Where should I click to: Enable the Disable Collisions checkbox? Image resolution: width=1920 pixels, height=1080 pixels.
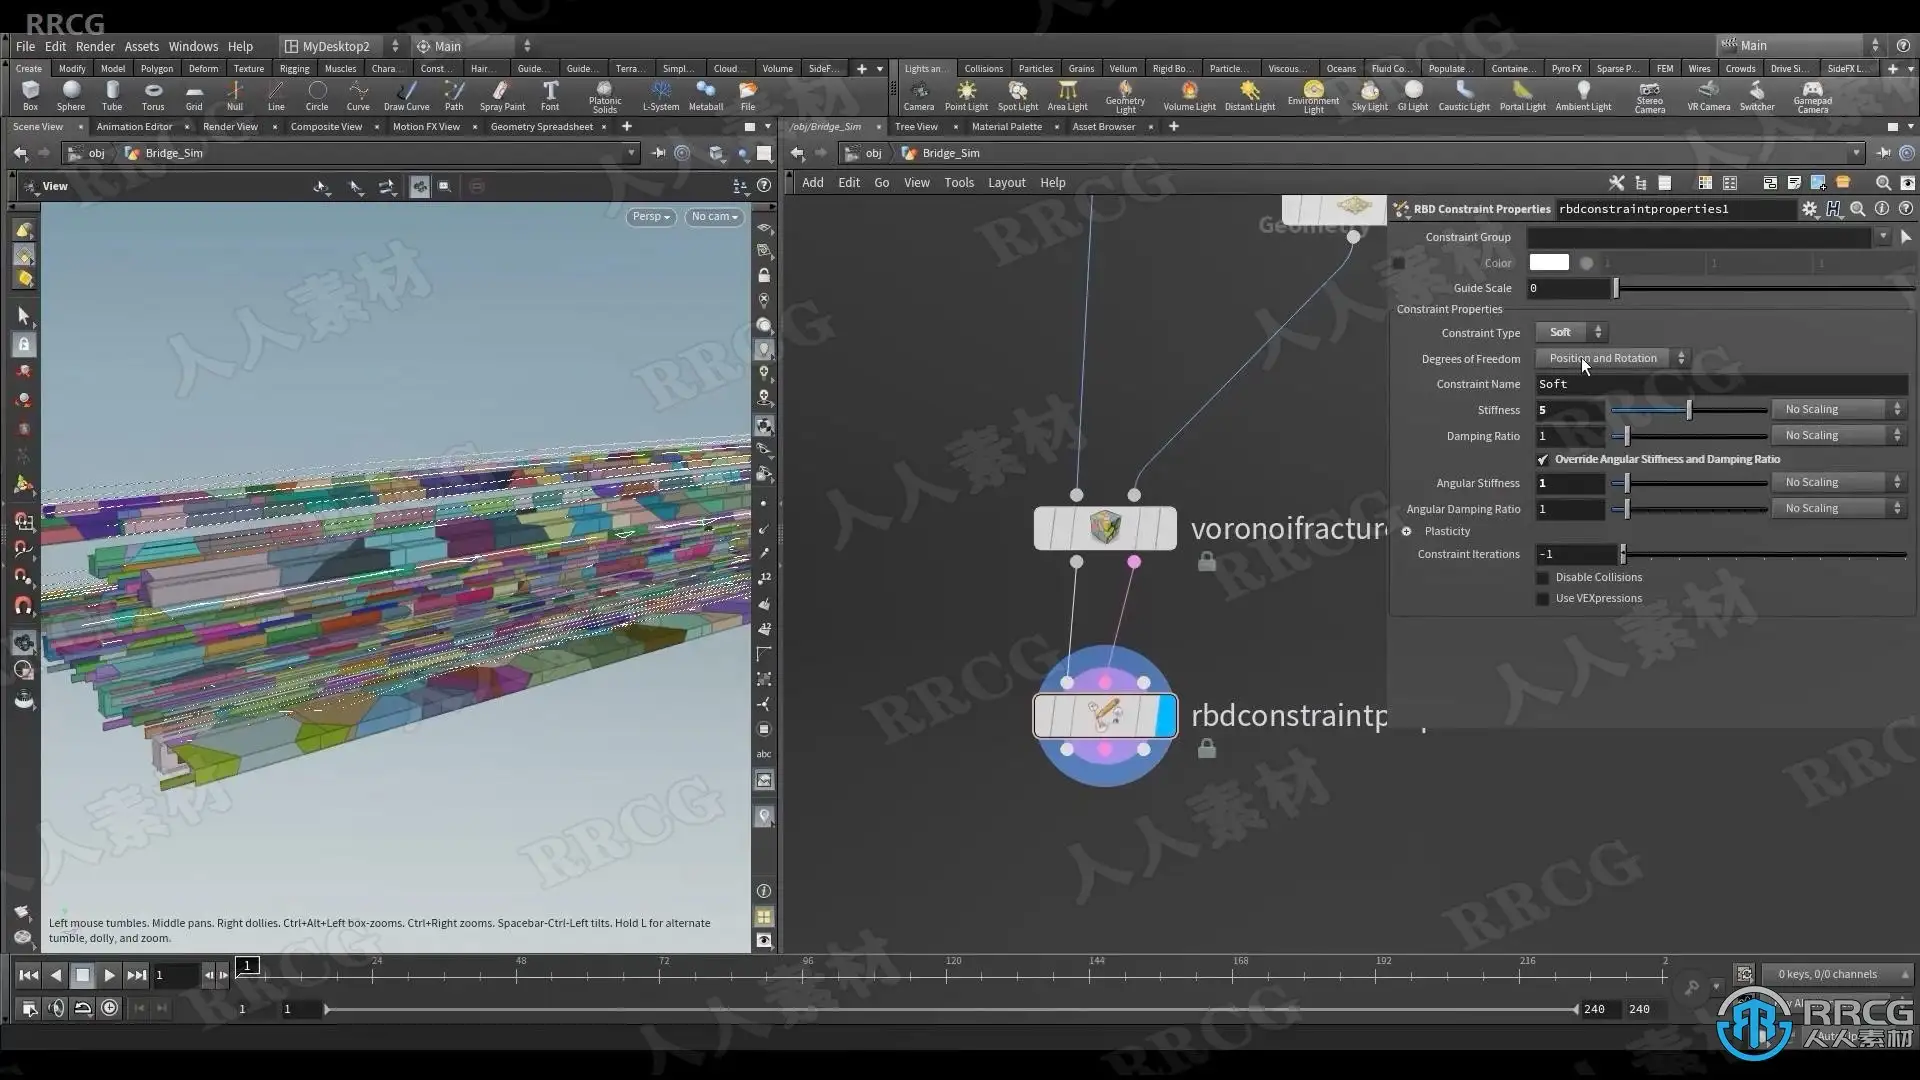[x=1543, y=578]
